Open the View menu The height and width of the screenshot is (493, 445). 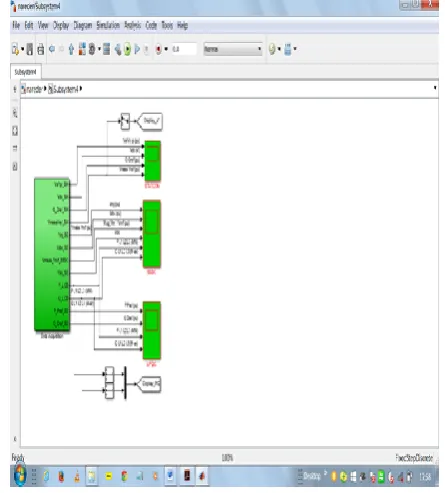43,25
